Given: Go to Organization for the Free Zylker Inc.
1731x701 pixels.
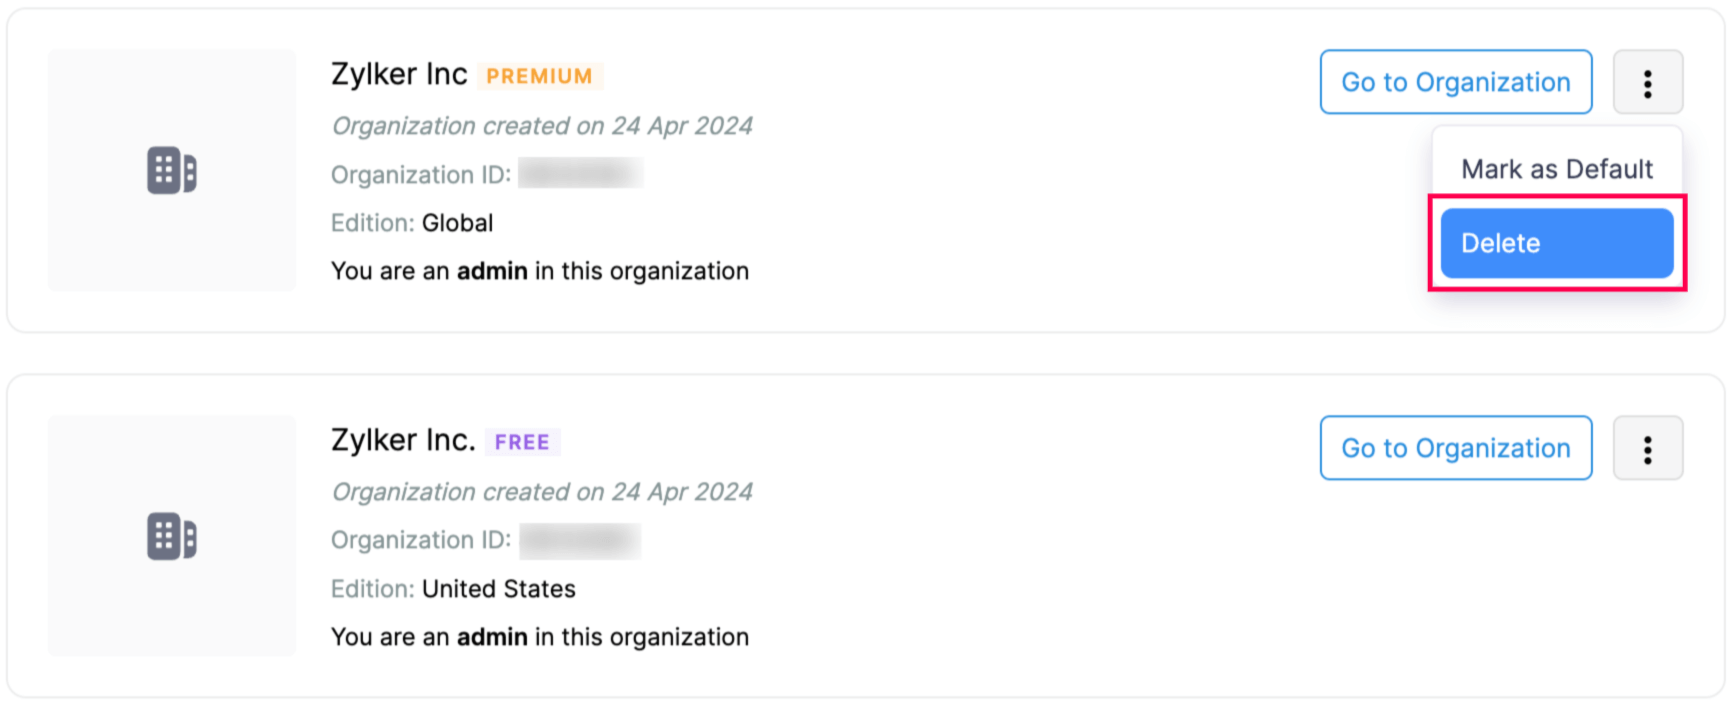Looking at the screenshot, I should [x=1455, y=449].
